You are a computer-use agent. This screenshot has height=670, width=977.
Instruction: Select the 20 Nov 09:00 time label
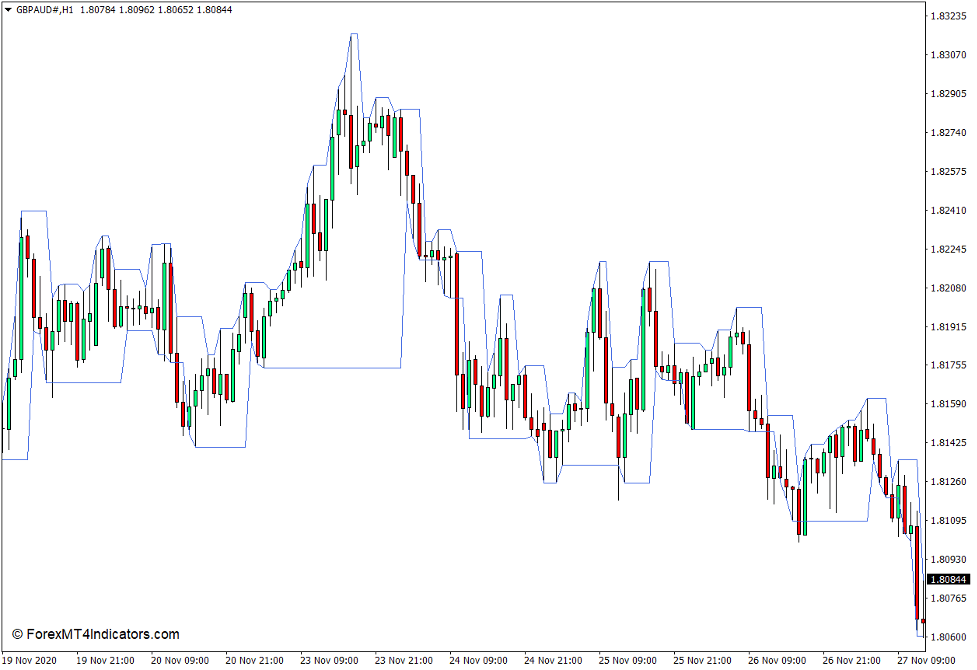point(179,660)
